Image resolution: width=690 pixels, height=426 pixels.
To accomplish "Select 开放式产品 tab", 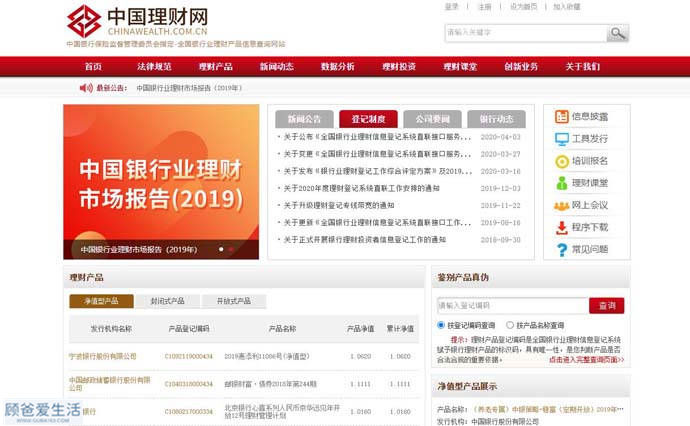I will [x=234, y=301].
